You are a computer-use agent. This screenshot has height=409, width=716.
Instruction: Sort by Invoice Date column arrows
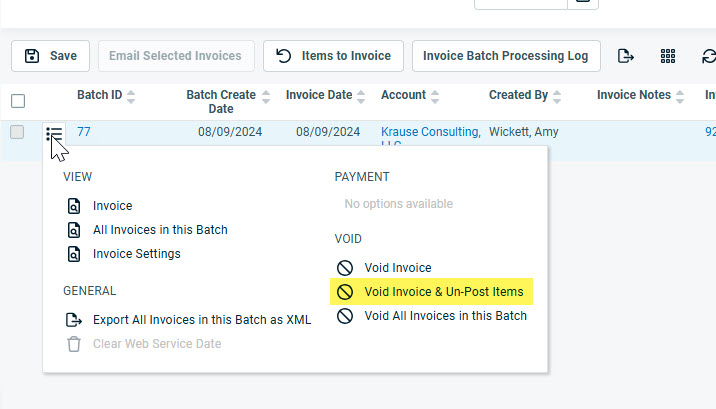click(x=361, y=96)
